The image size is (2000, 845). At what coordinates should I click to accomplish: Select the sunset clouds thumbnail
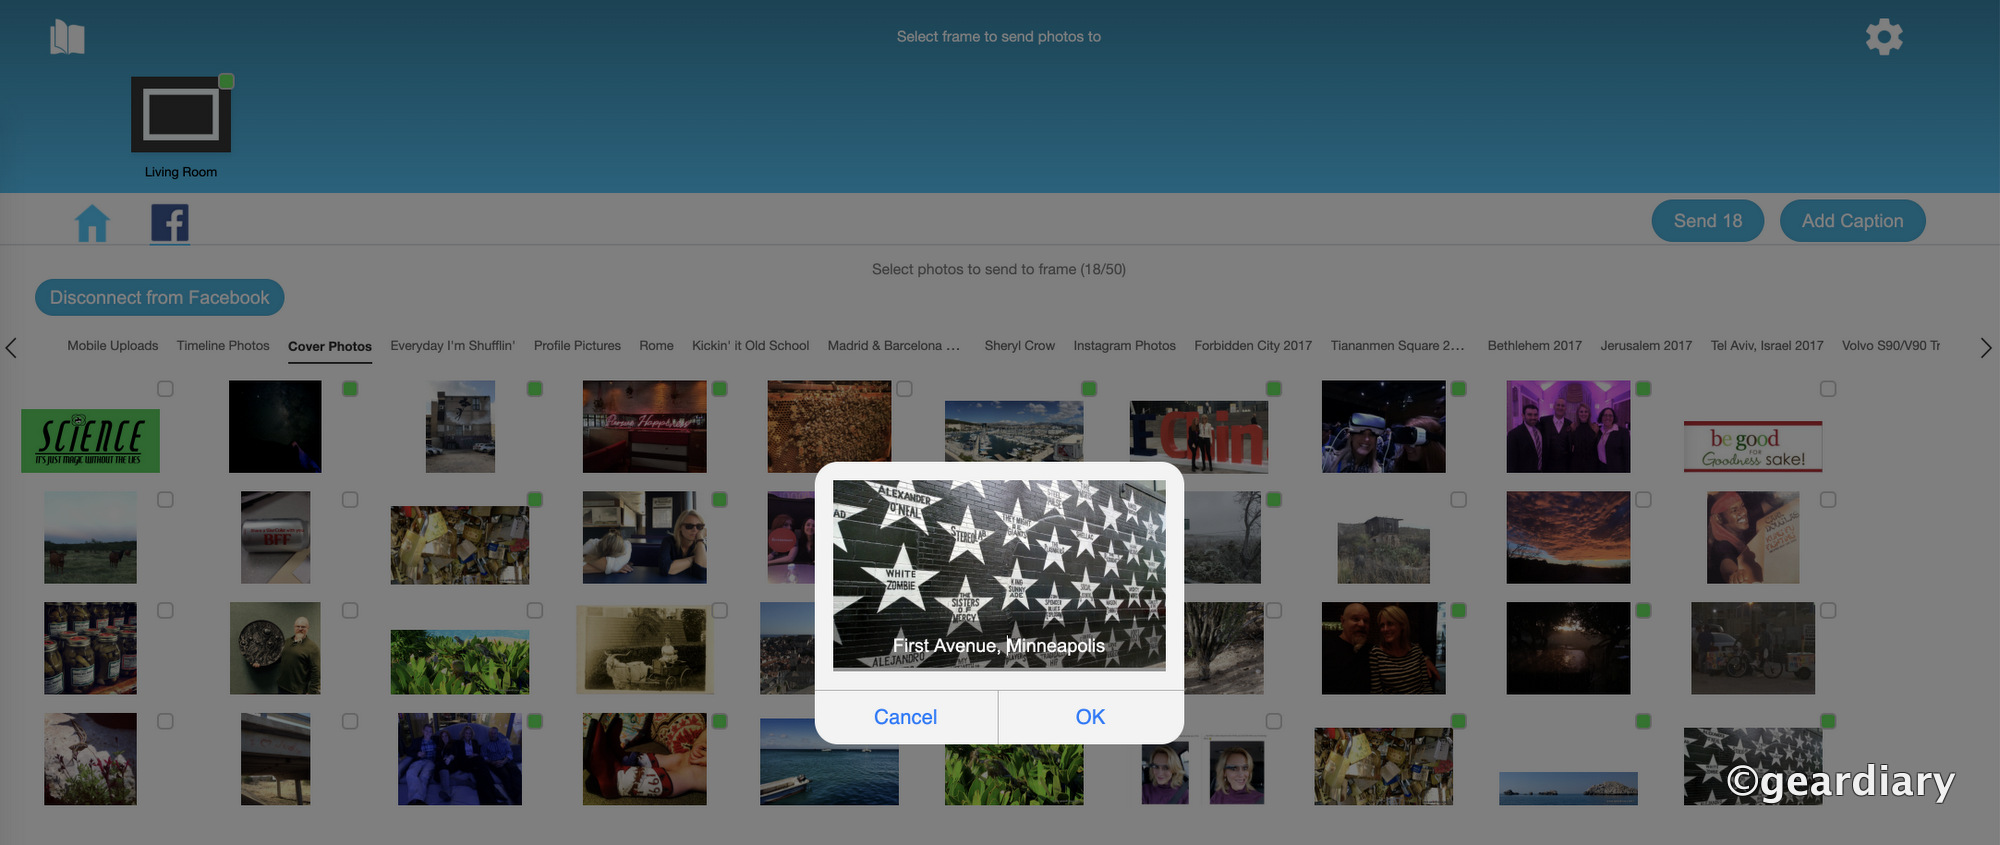click(x=1568, y=538)
